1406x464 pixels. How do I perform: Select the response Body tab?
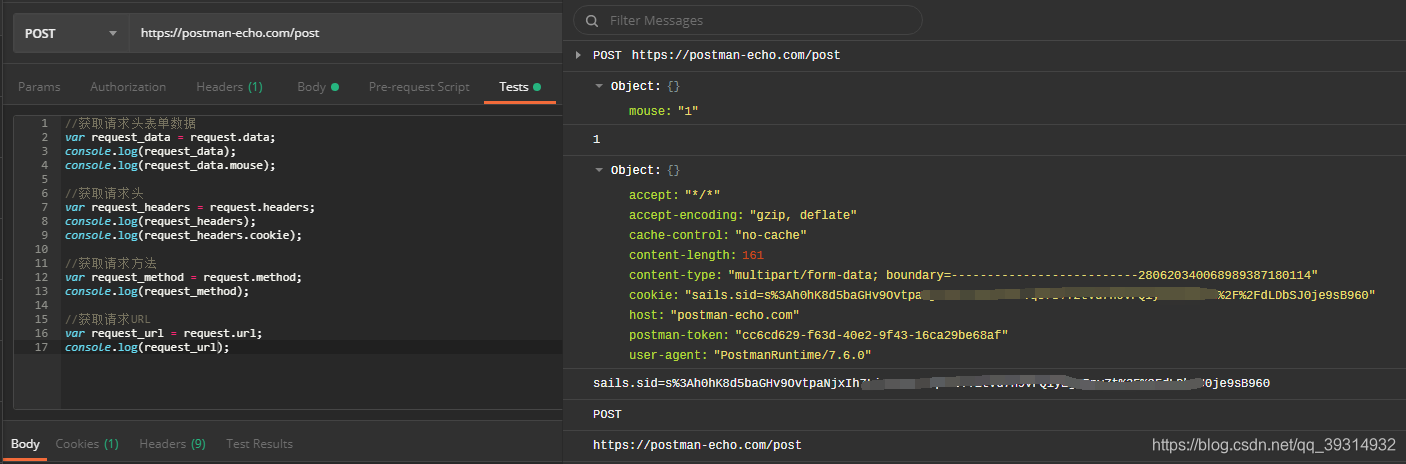point(25,444)
